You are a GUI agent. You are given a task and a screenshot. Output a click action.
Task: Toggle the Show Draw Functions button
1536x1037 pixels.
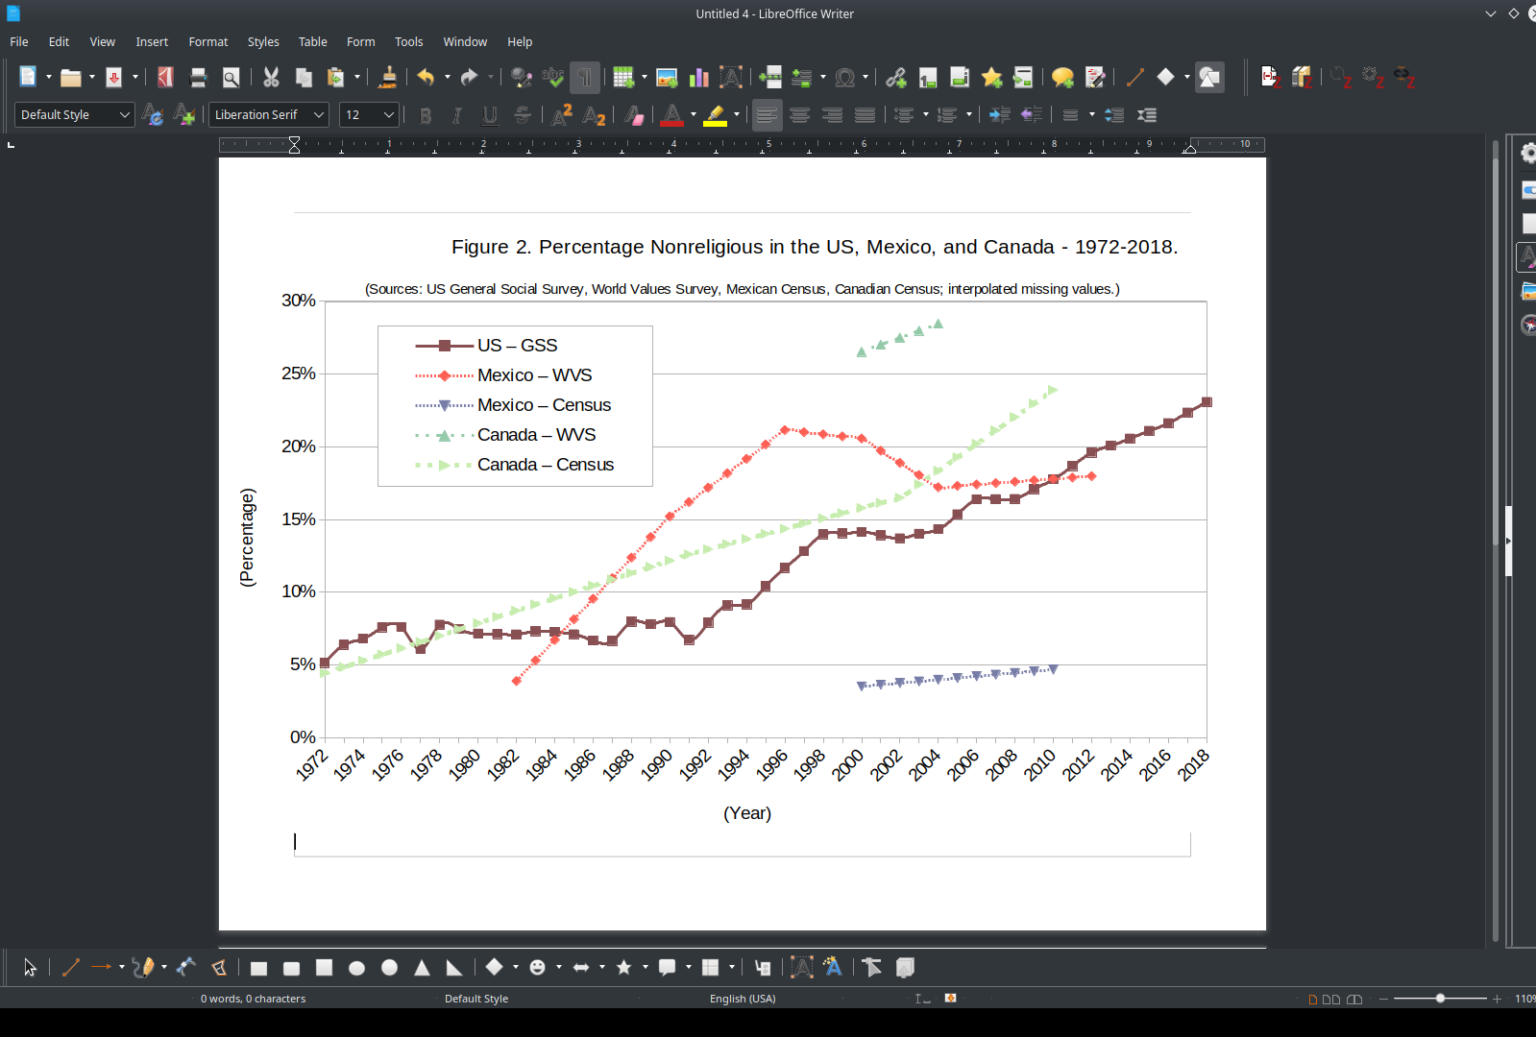coord(1210,77)
